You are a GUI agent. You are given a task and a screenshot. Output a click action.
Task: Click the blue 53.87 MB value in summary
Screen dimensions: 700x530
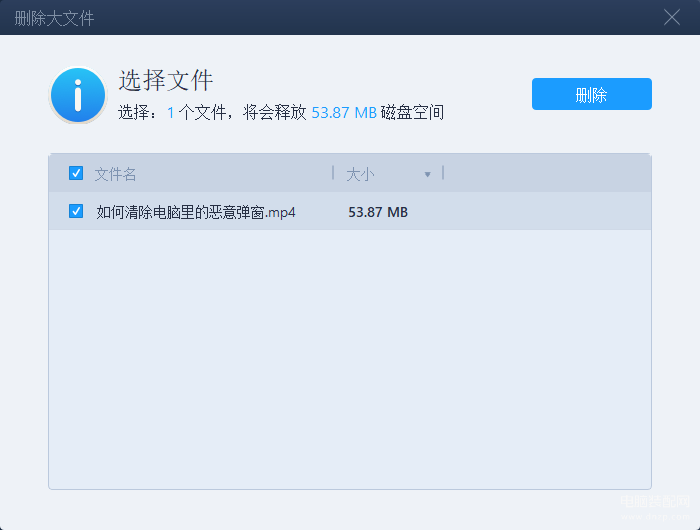click(x=344, y=113)
